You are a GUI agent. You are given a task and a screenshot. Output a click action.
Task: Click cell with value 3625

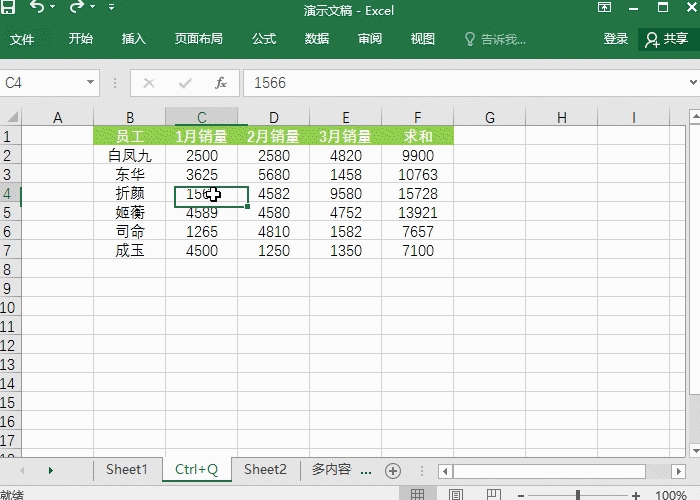click(201, 175)
